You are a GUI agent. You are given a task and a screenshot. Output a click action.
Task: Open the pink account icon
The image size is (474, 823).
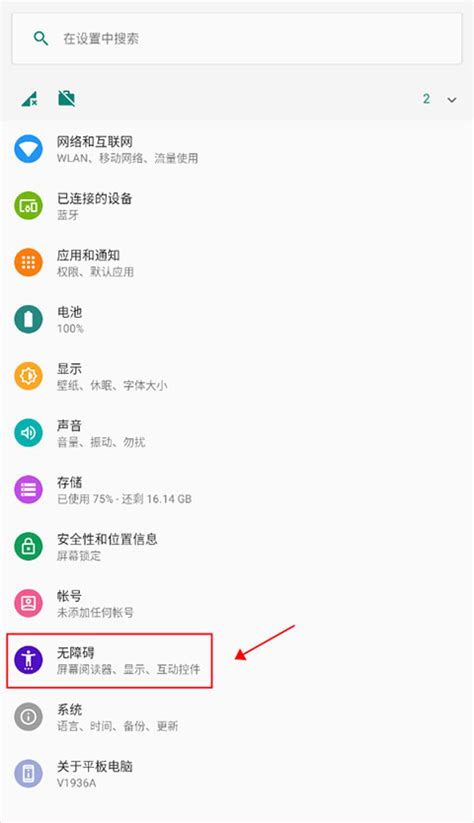28,603
